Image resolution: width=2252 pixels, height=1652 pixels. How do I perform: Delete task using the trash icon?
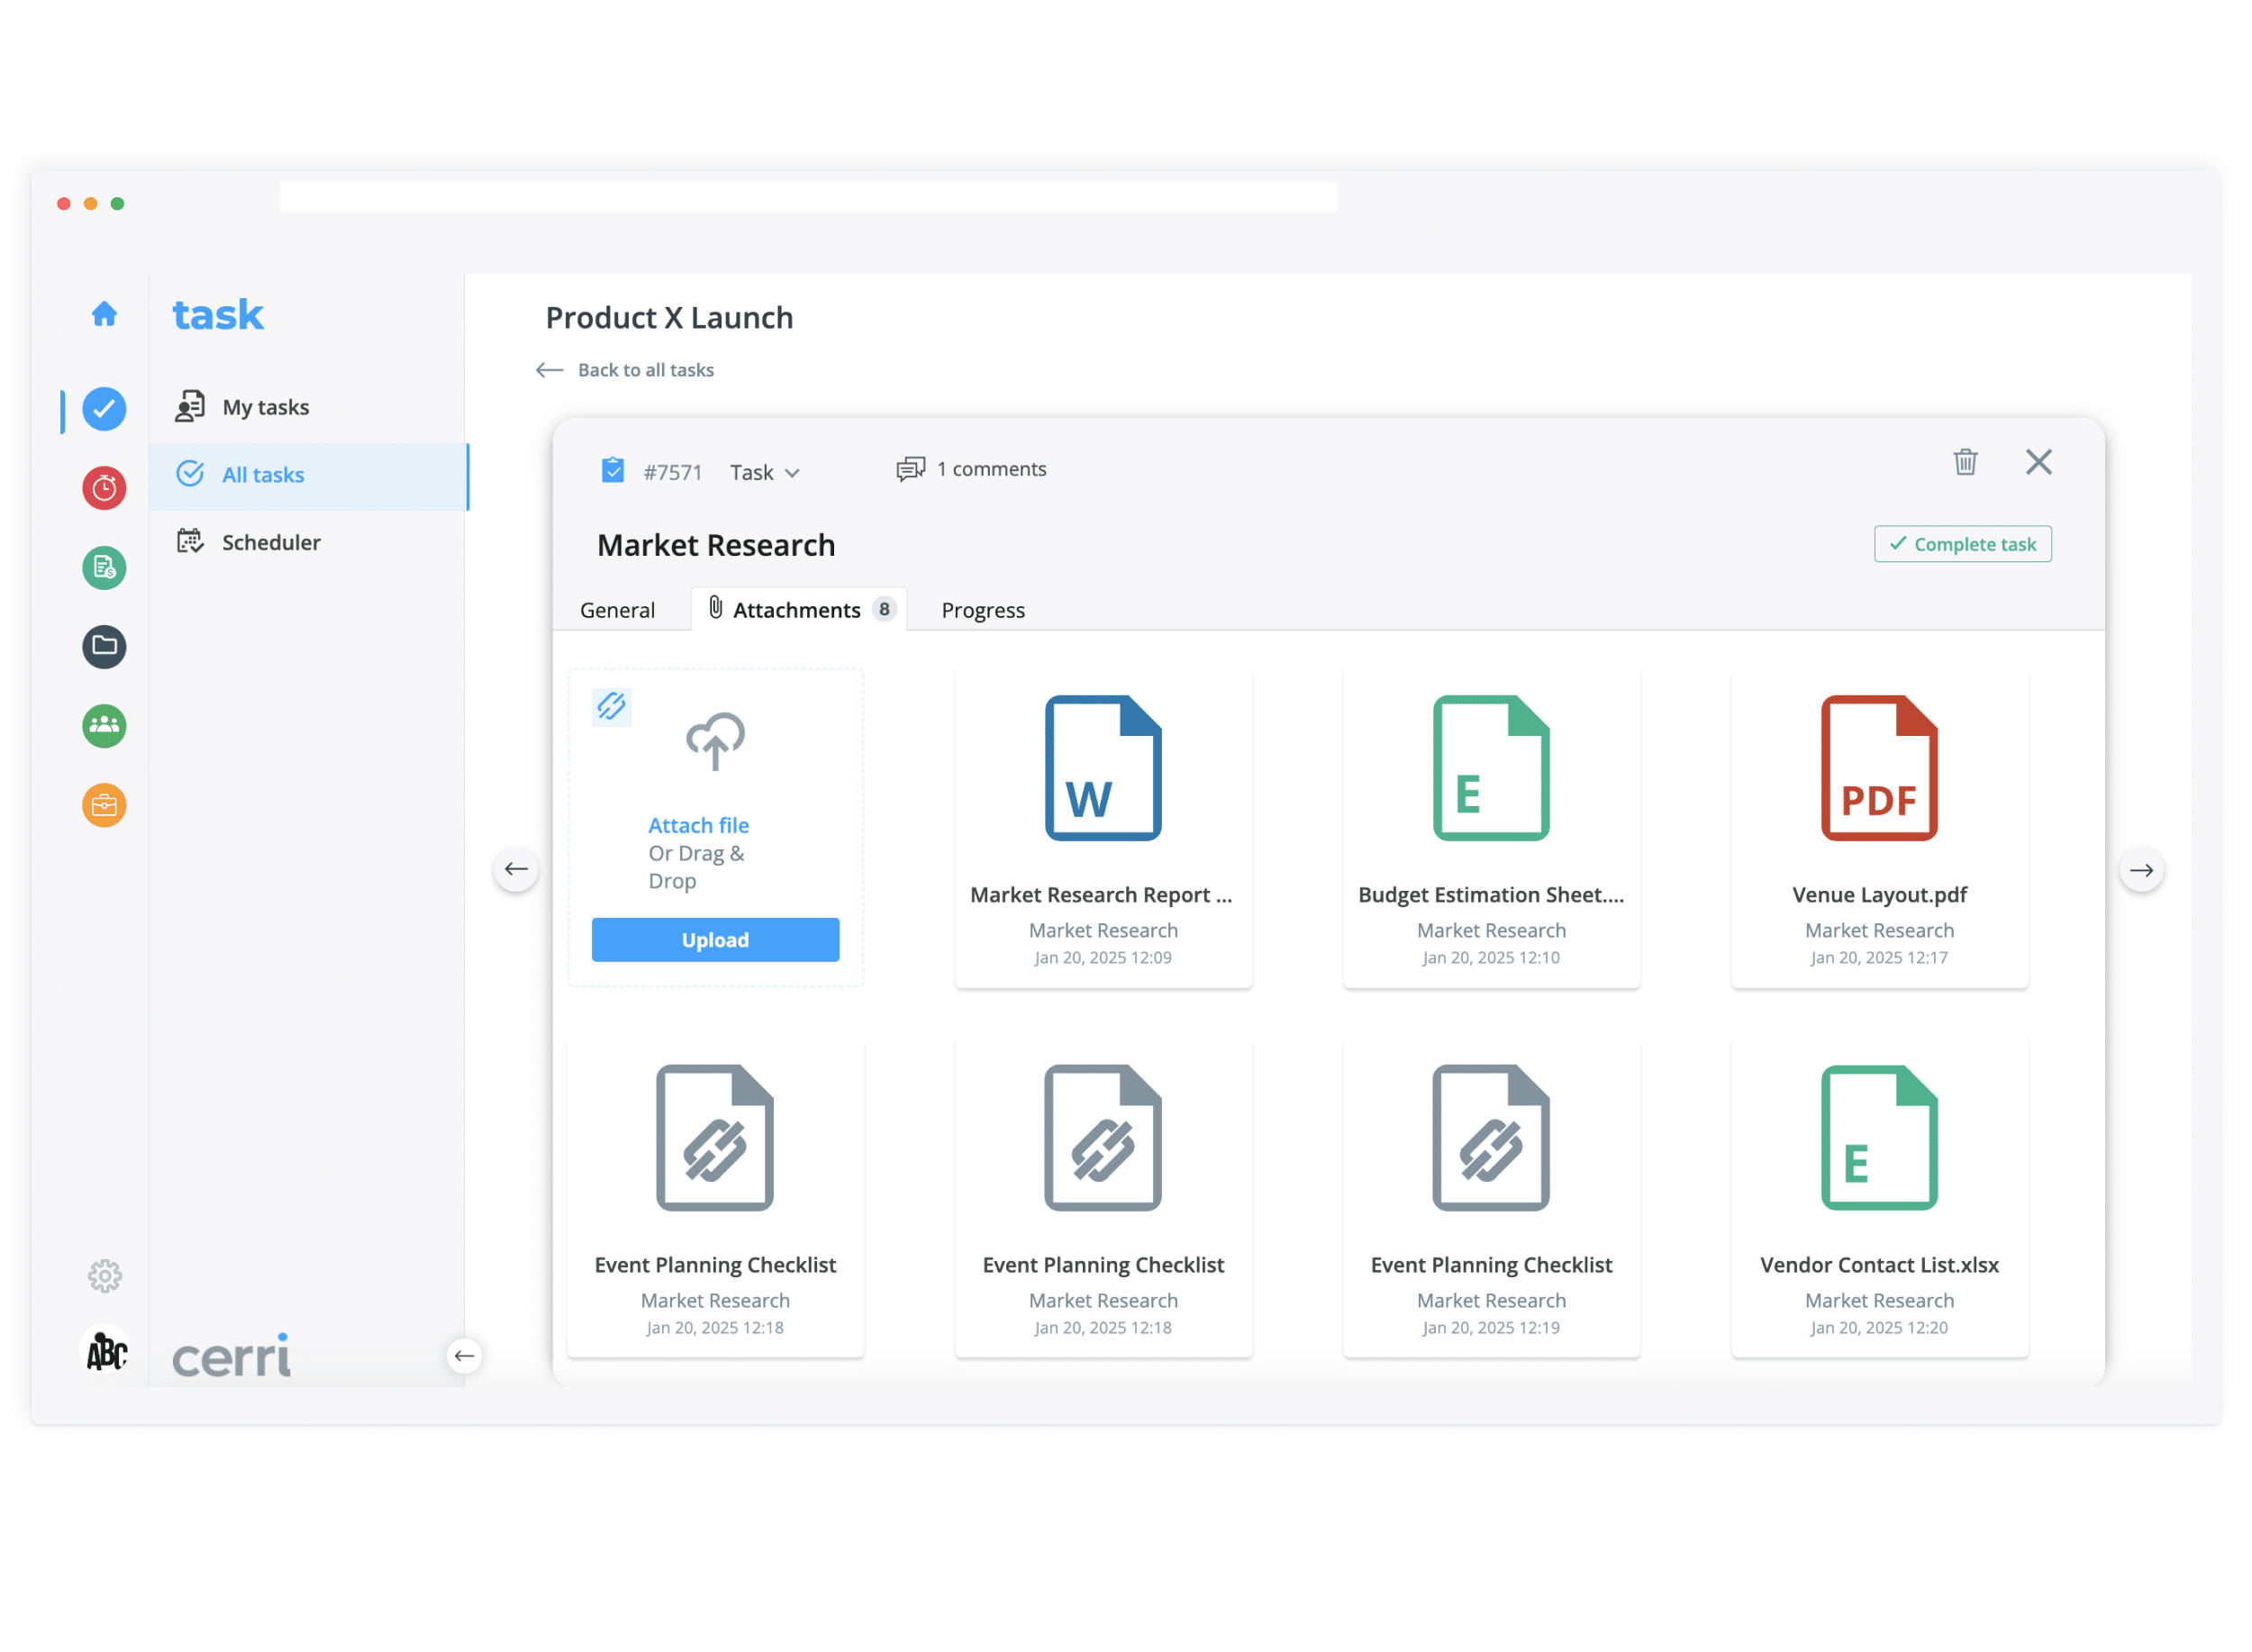1966,462
